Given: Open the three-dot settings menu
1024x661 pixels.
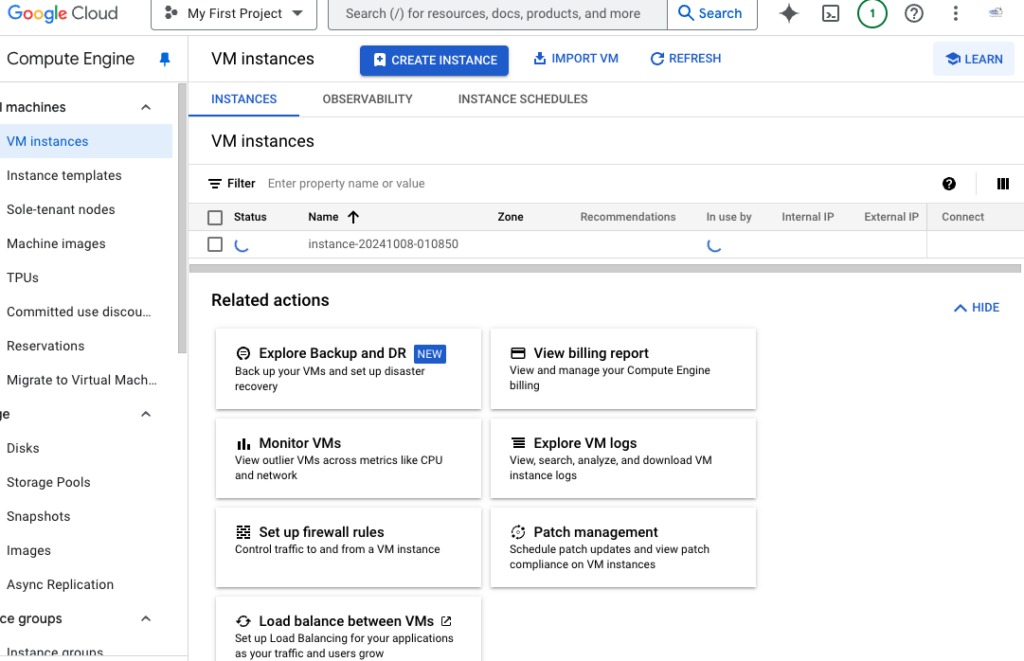Looking at the screenshot, I should [955, 13].
